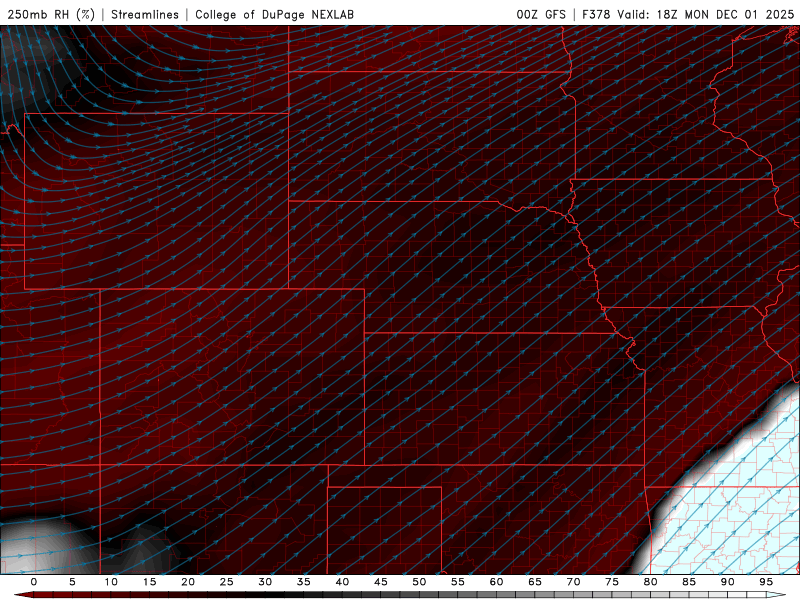Click the colorbar label "25"

pyautogui.click(x=227, y=582)
